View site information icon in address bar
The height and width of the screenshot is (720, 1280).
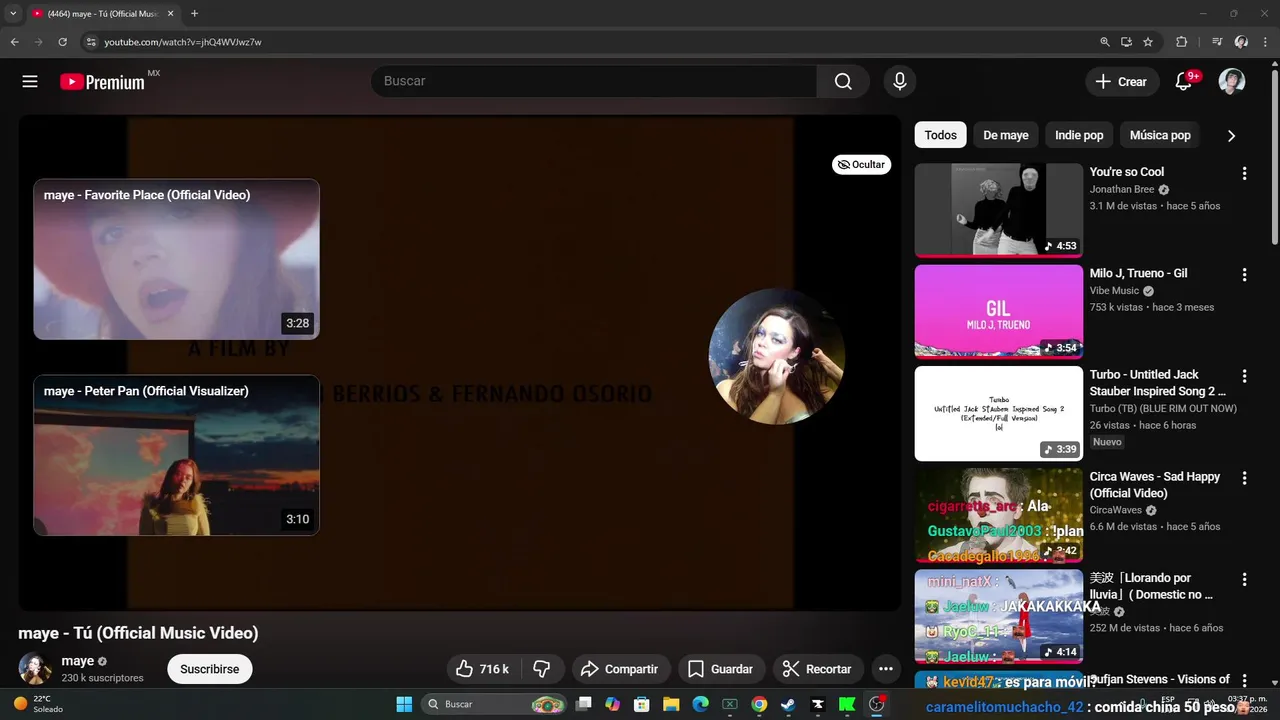91,42
